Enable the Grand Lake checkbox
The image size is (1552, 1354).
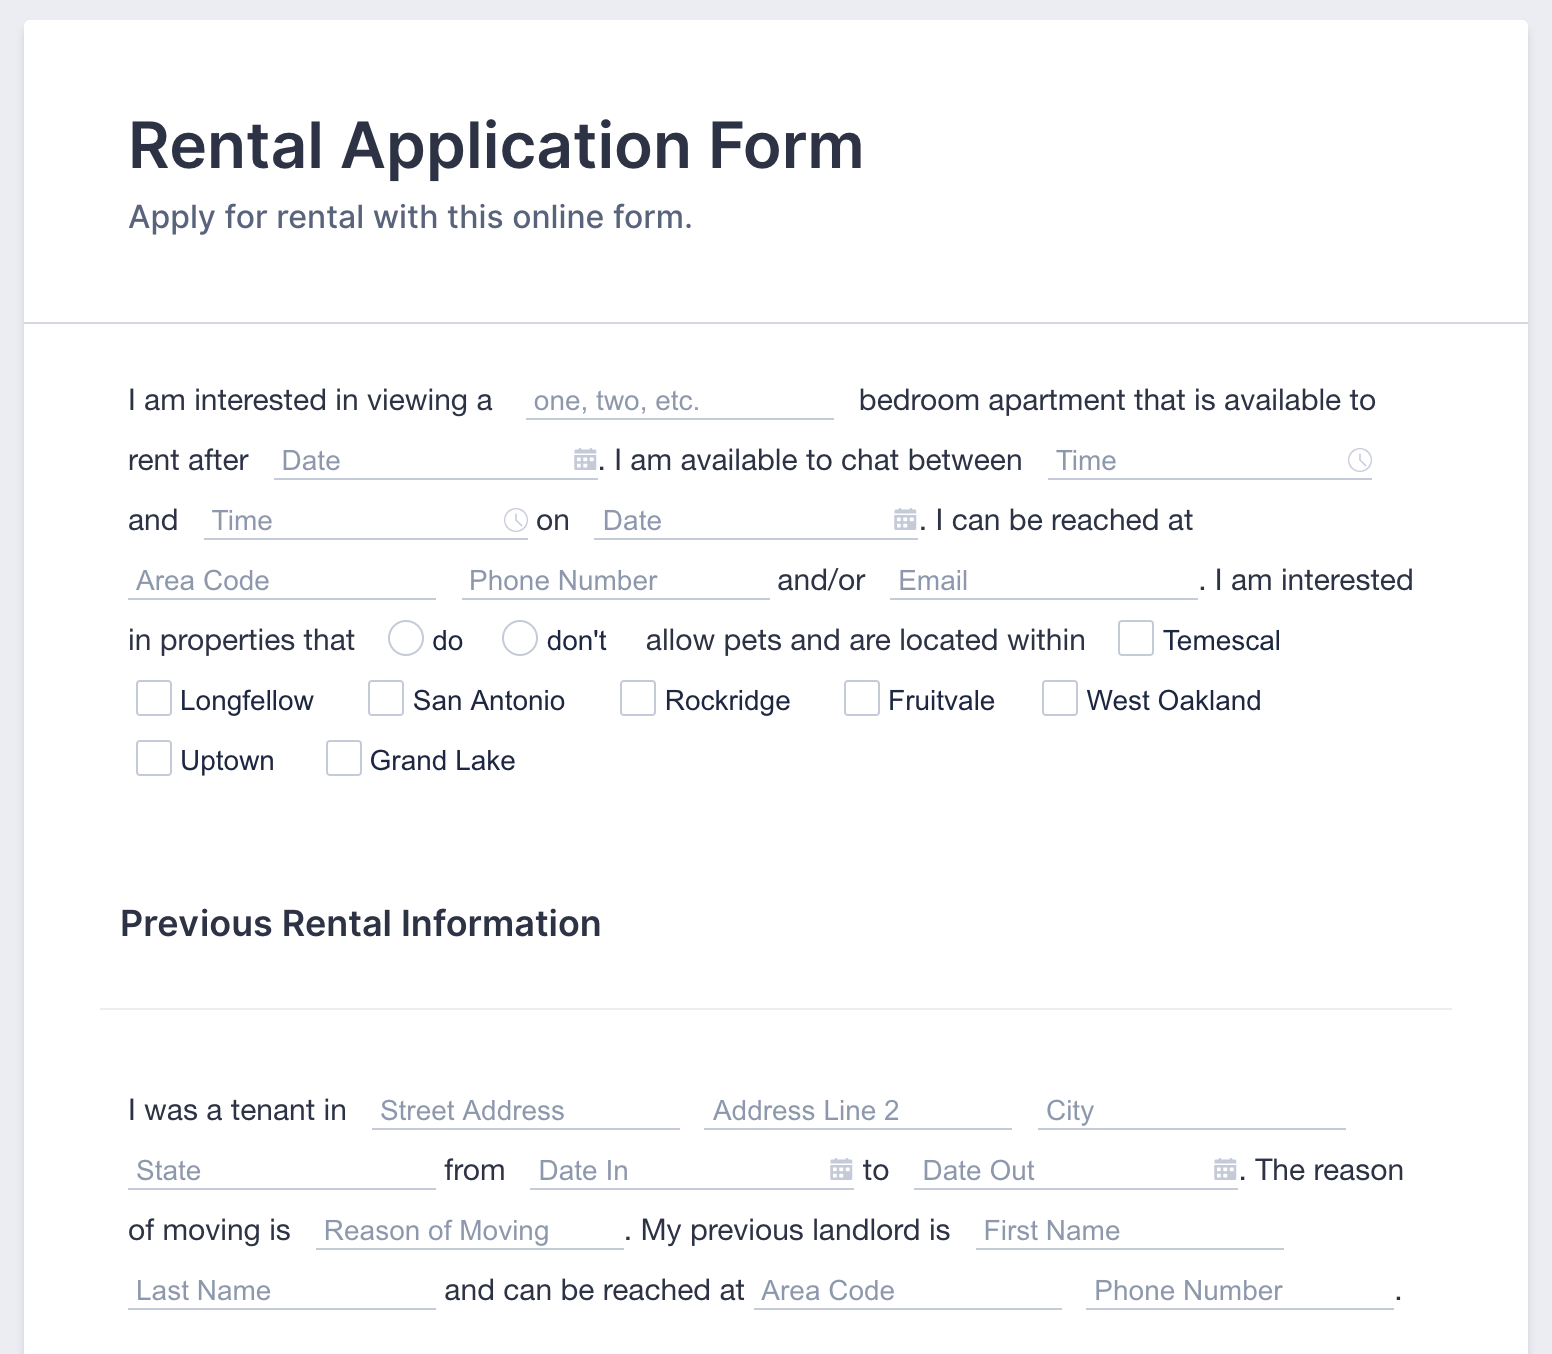pyautogui.click(x=343, y=759)
